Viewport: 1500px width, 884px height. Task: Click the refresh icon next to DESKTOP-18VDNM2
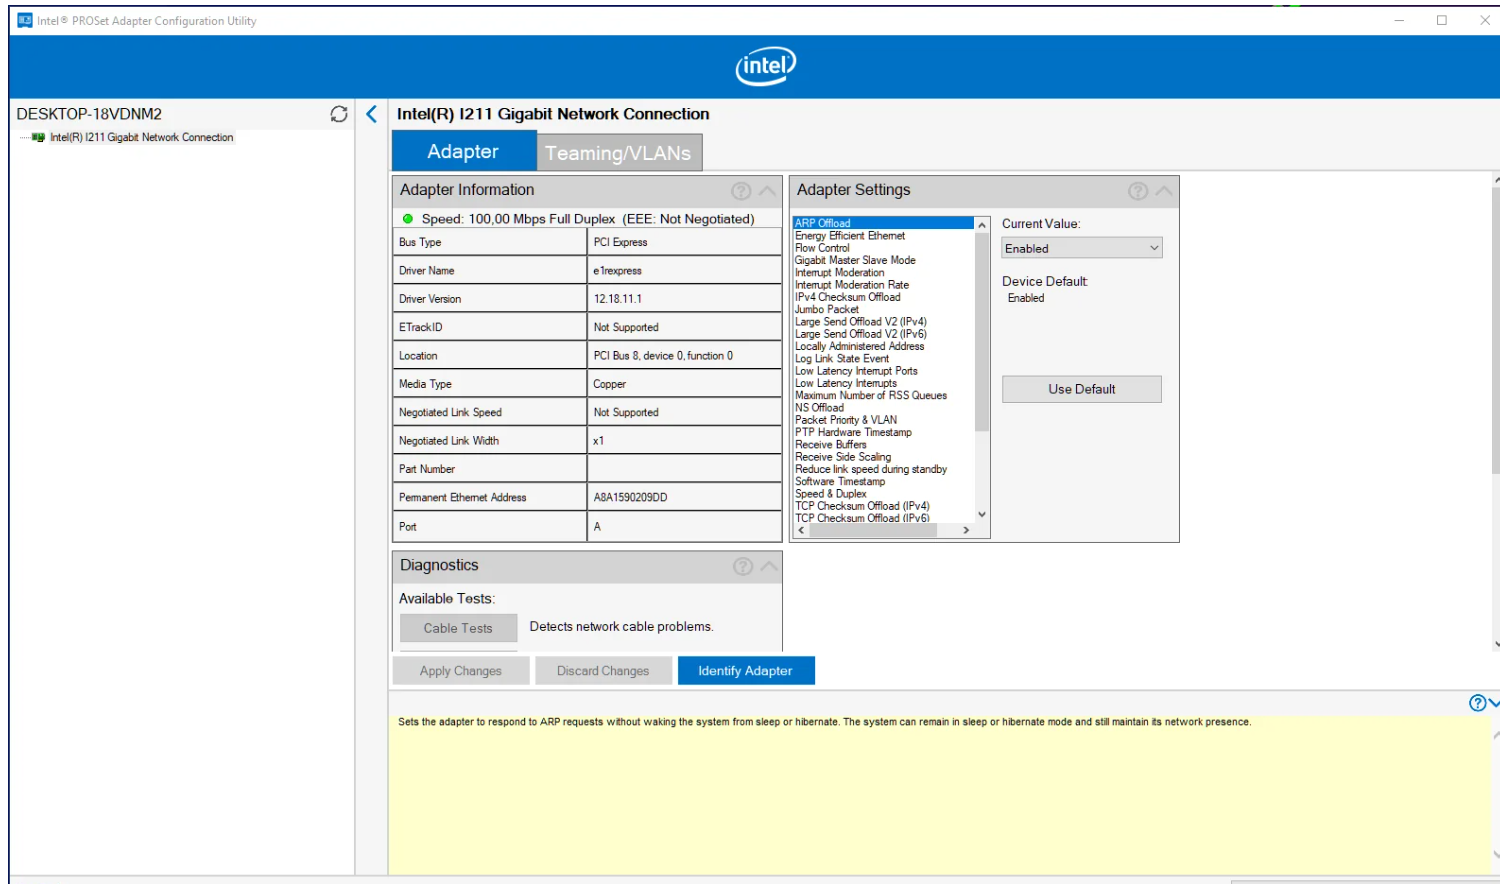tap(339, 114)
